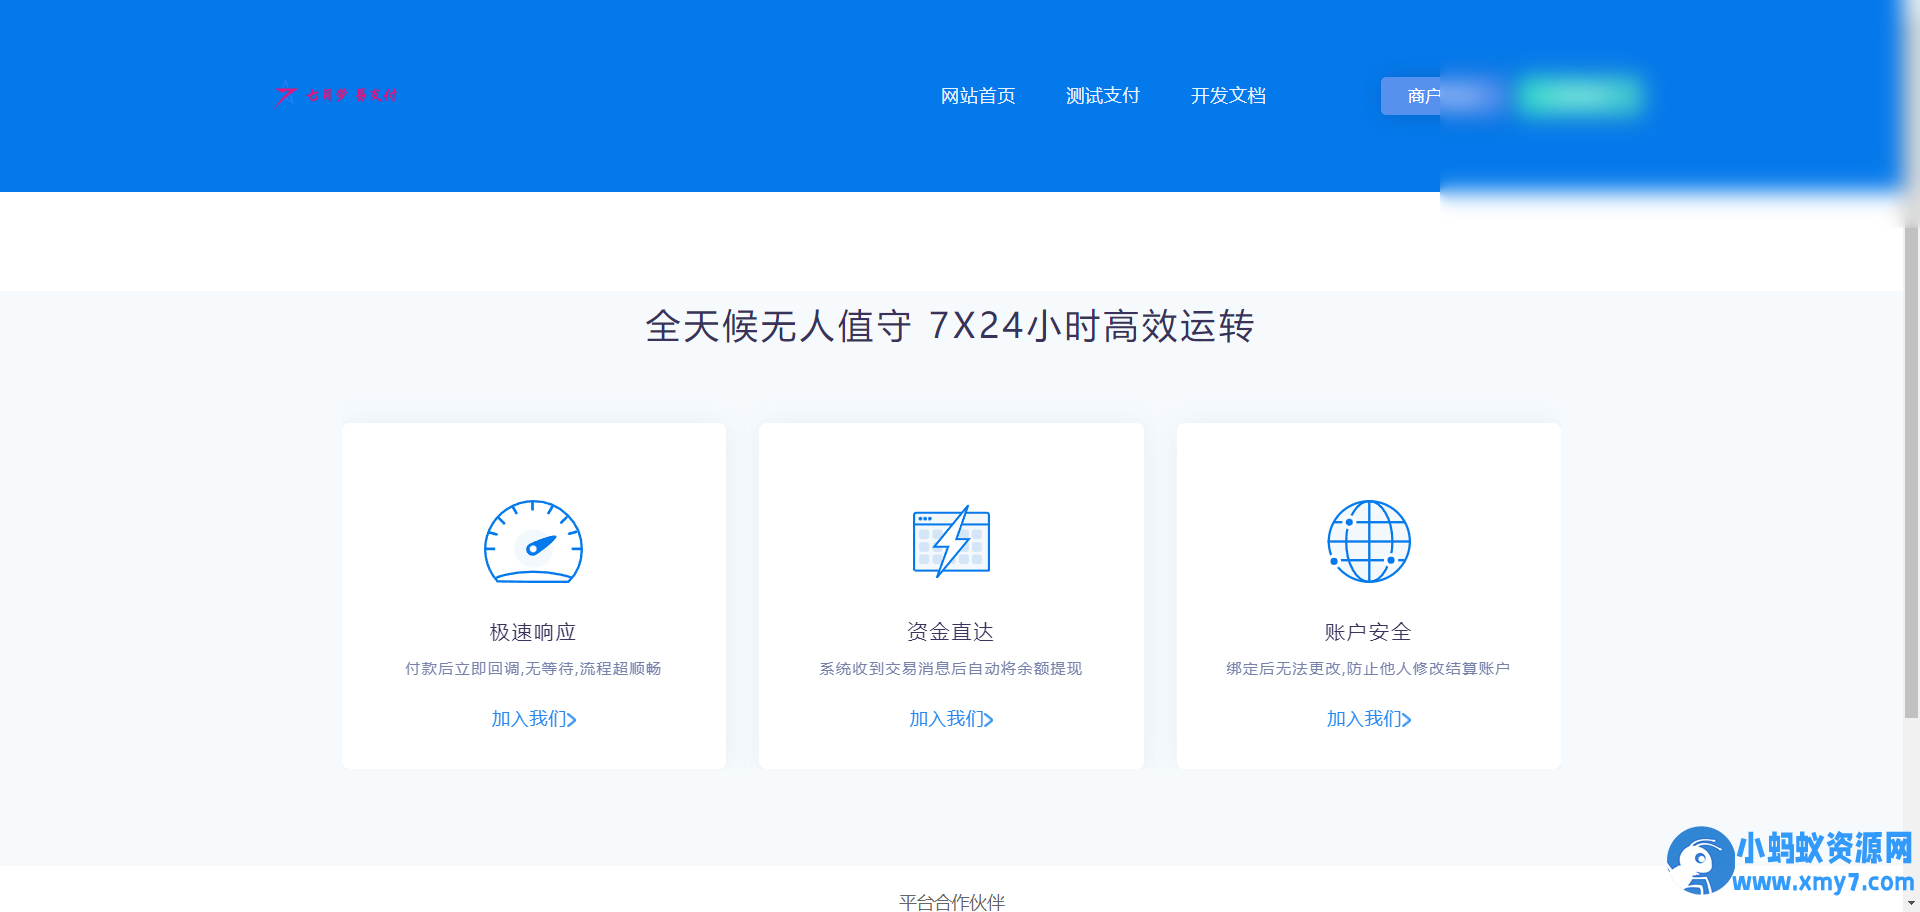Open the 开发文档 page
Viewport: 1920px width, 912px height.
1228,95
